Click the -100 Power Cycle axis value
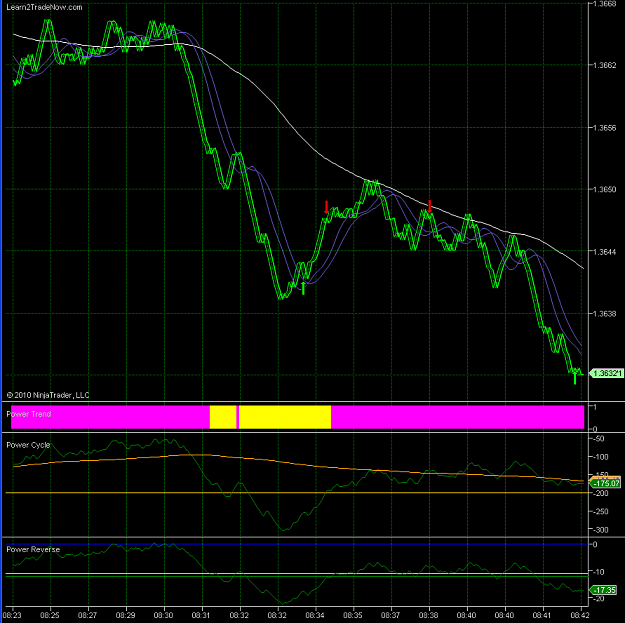 601,457
